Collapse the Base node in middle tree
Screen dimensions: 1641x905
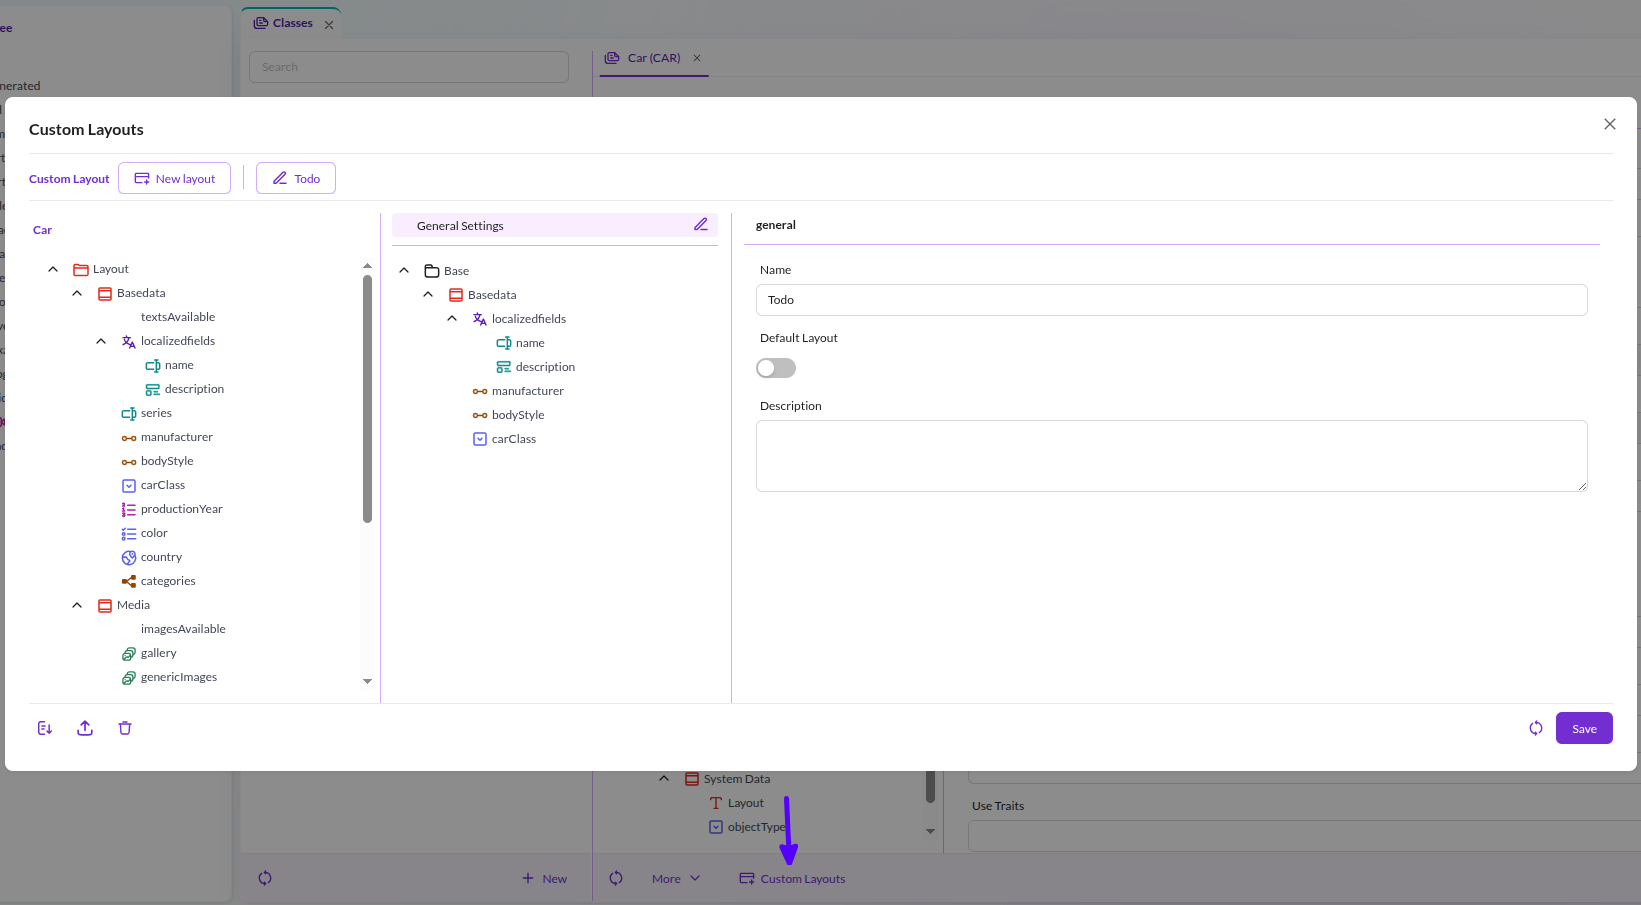coord(404,271)
